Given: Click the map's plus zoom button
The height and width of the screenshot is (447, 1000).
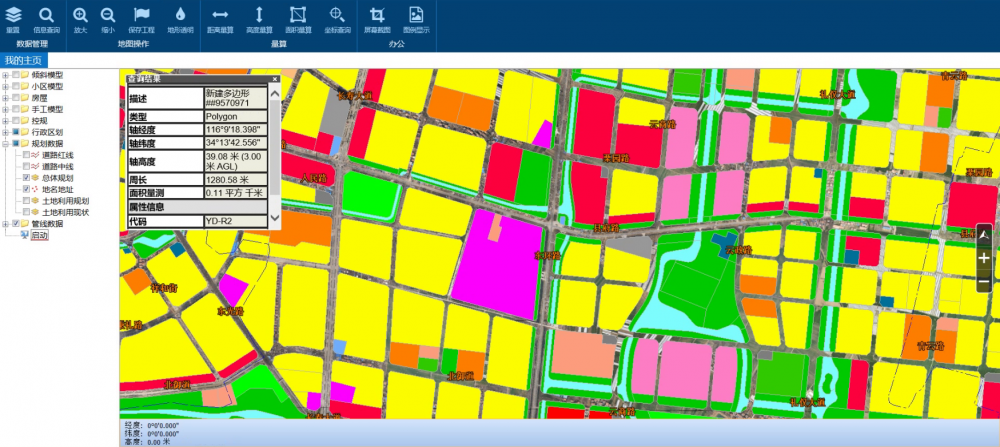Looking at the screenshot, I should (984, 257).
